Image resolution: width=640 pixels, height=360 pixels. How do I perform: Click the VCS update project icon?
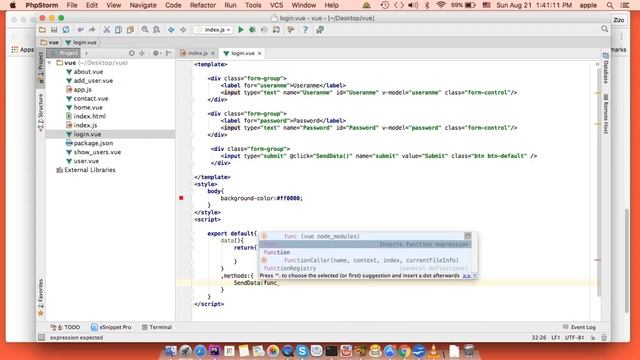pyautogui.click(x=276, y=30)
